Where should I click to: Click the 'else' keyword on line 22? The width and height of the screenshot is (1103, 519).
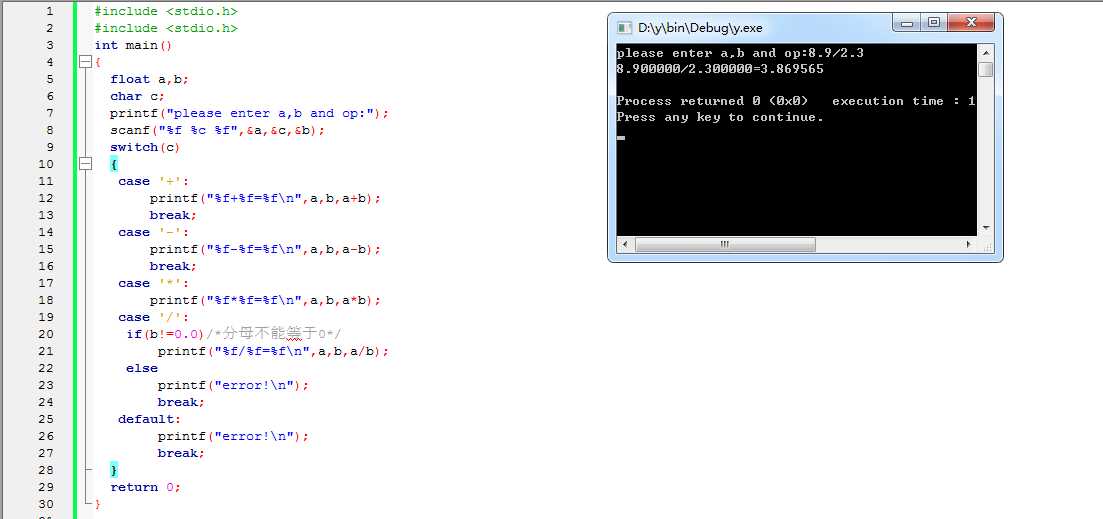(142, 368)
